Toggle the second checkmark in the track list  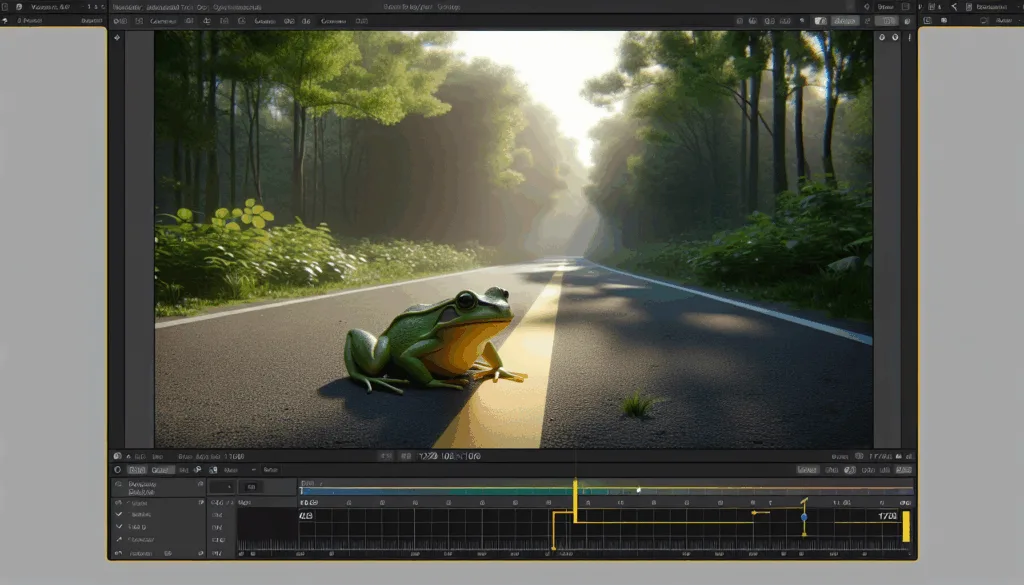[x=119, y=526]
